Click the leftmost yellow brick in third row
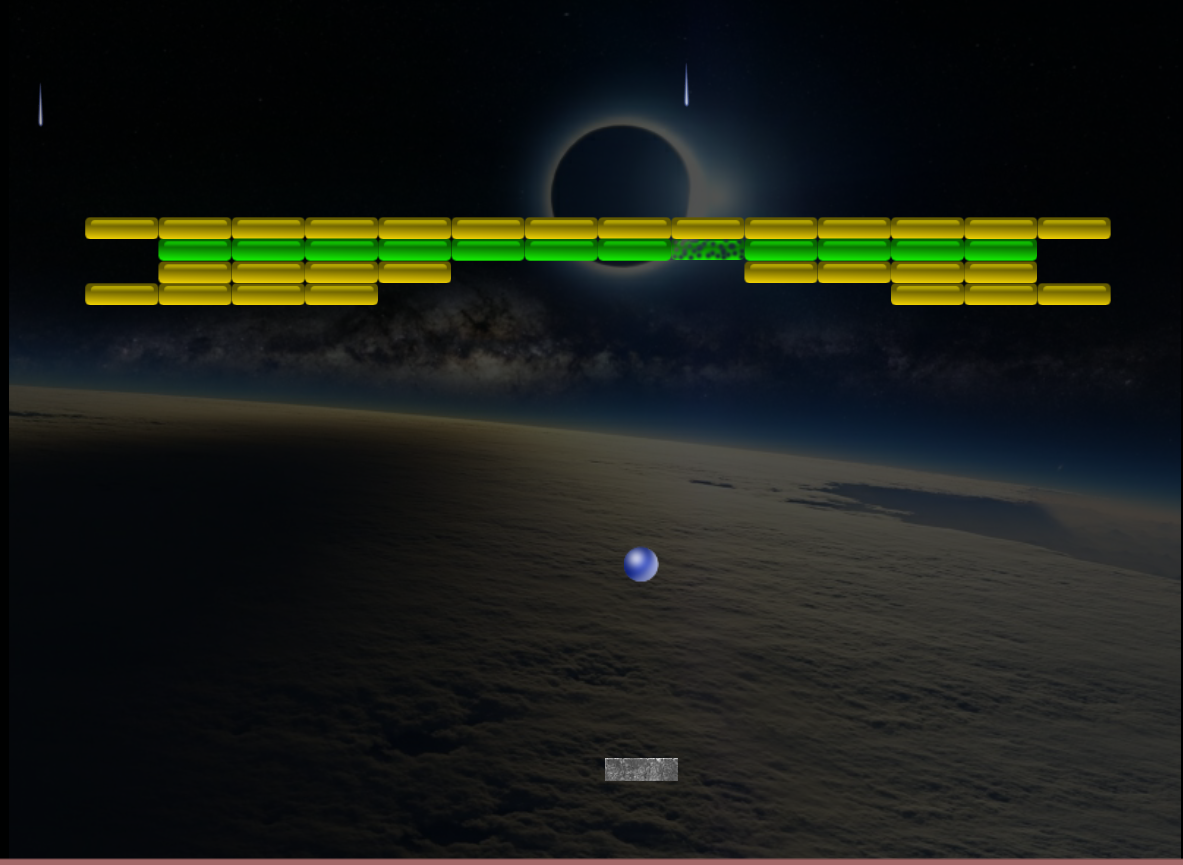This screenshot has width=1183, height=865. (195, 272)
